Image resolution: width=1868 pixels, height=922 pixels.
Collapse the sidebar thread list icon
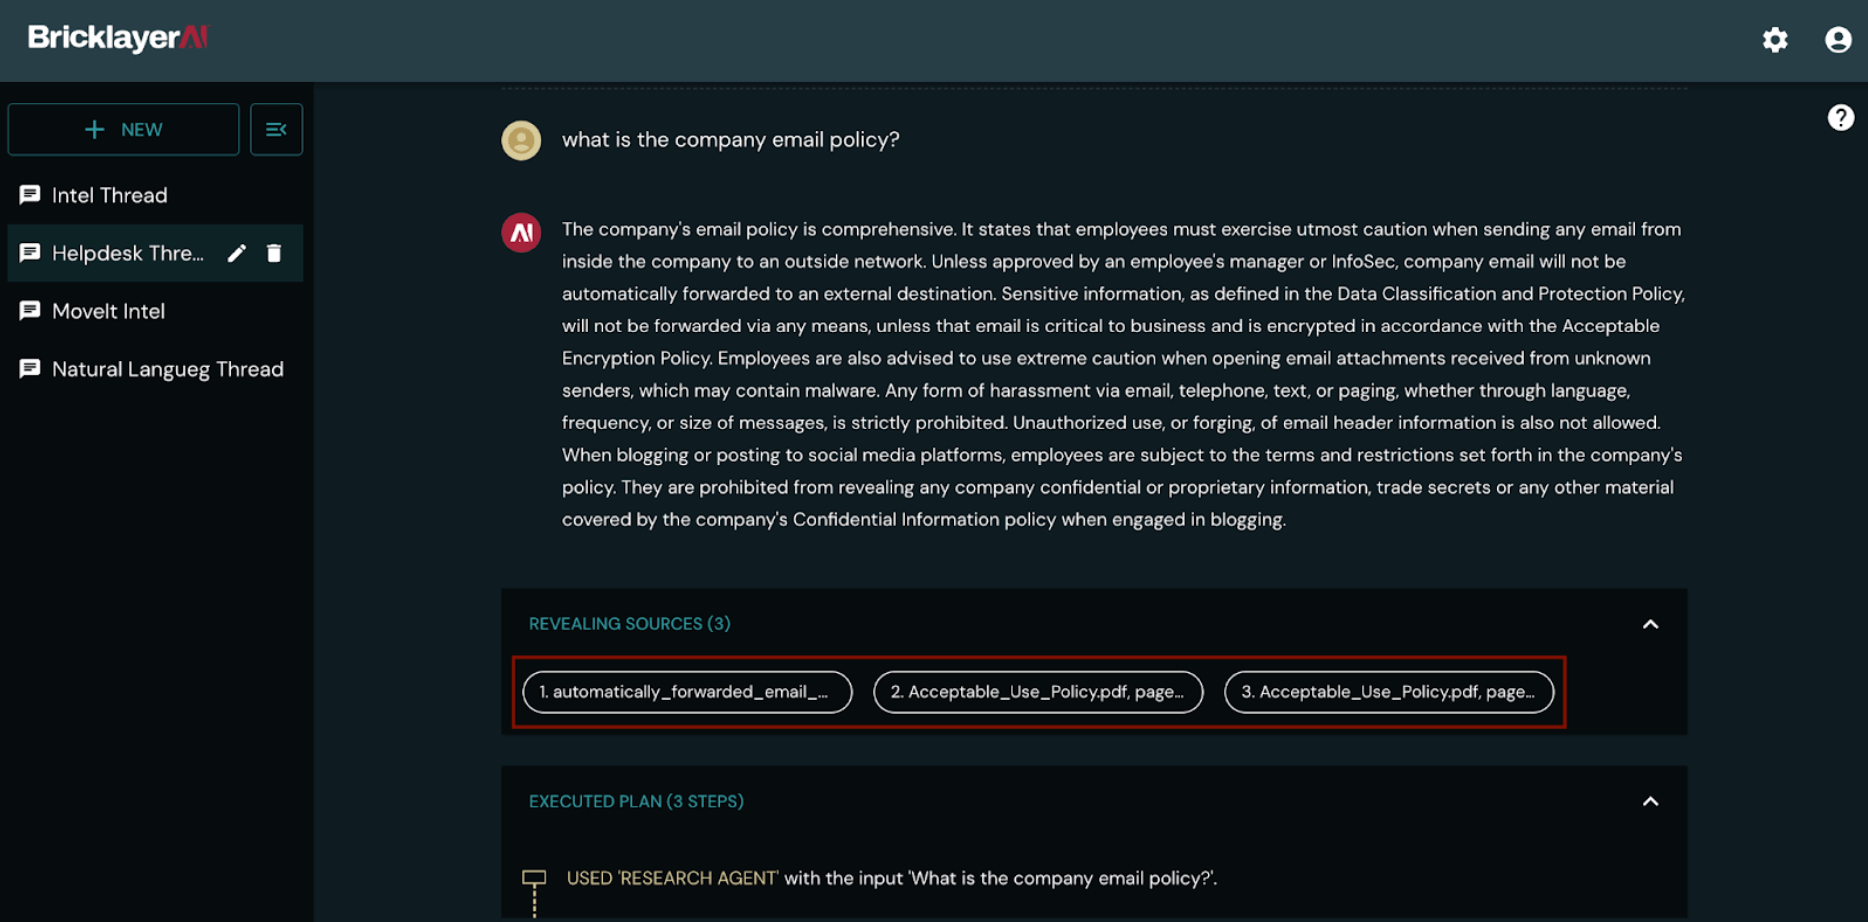(x=276, y=130)
